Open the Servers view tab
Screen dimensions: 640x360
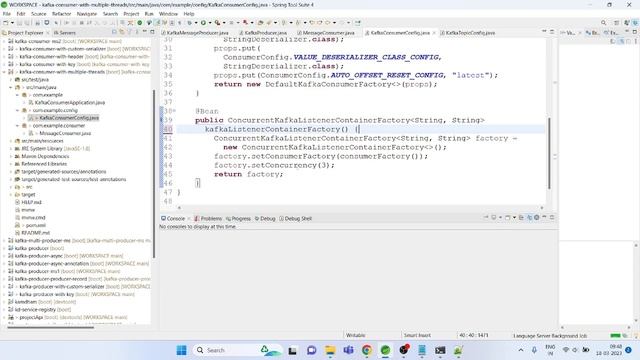[x=65, y=33]
